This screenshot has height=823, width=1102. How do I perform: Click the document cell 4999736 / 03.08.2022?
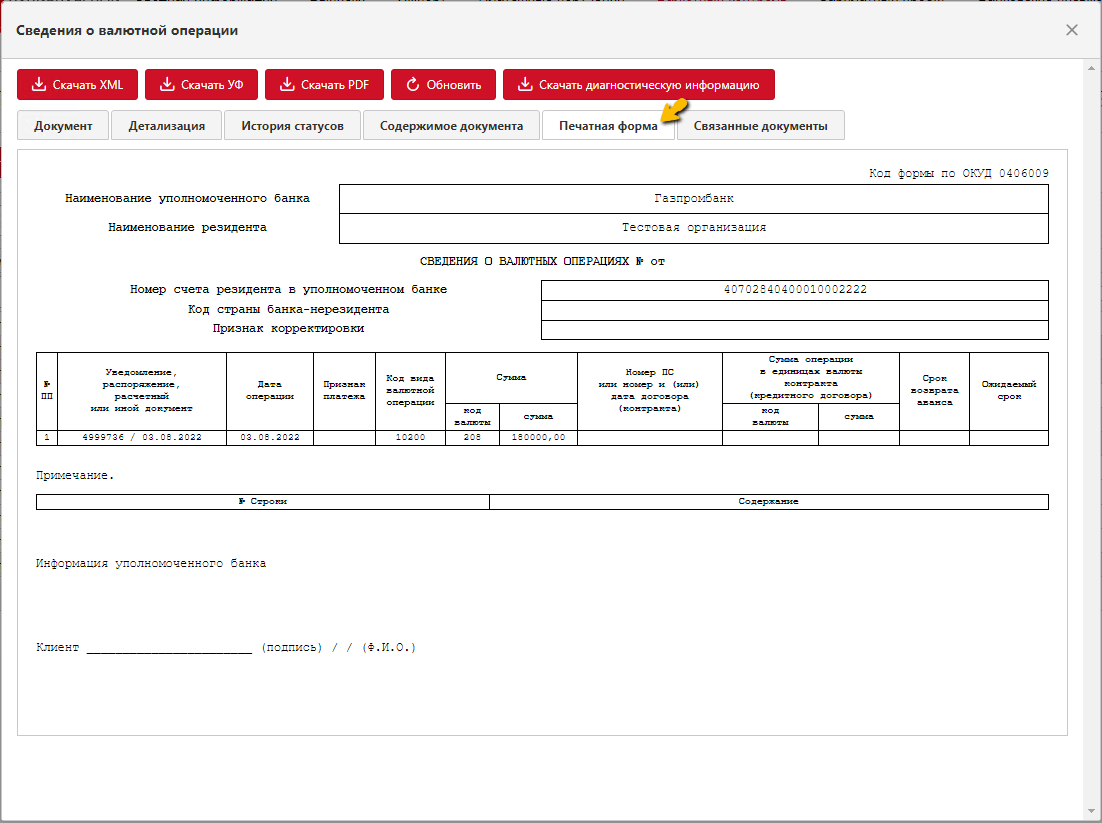click(x=142, y=437)
